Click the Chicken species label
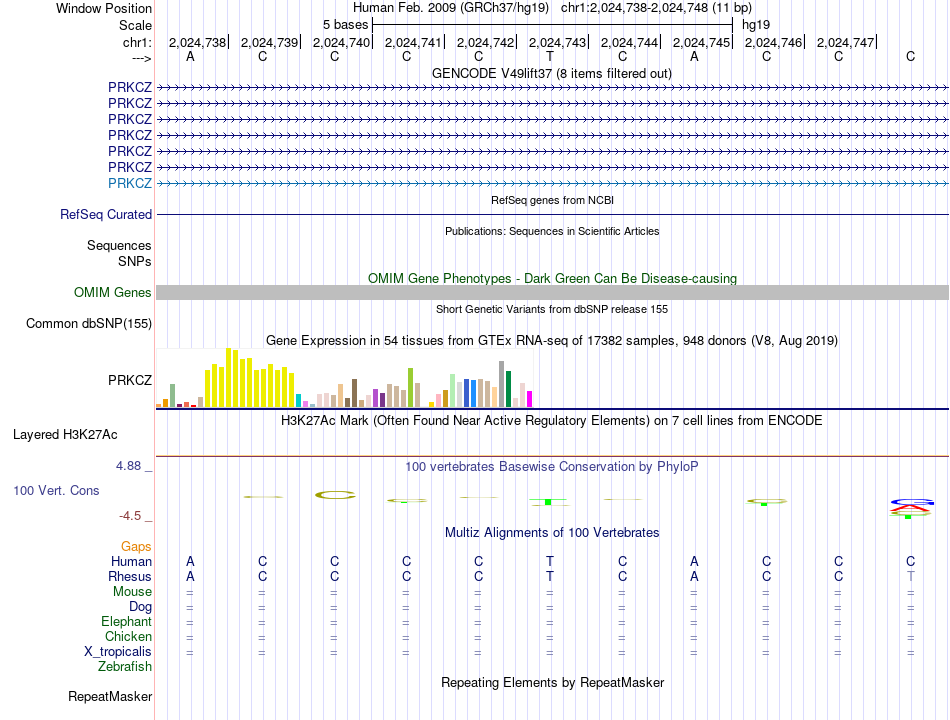The height and width of the screenshot is (720, 950). pos(128,636)
